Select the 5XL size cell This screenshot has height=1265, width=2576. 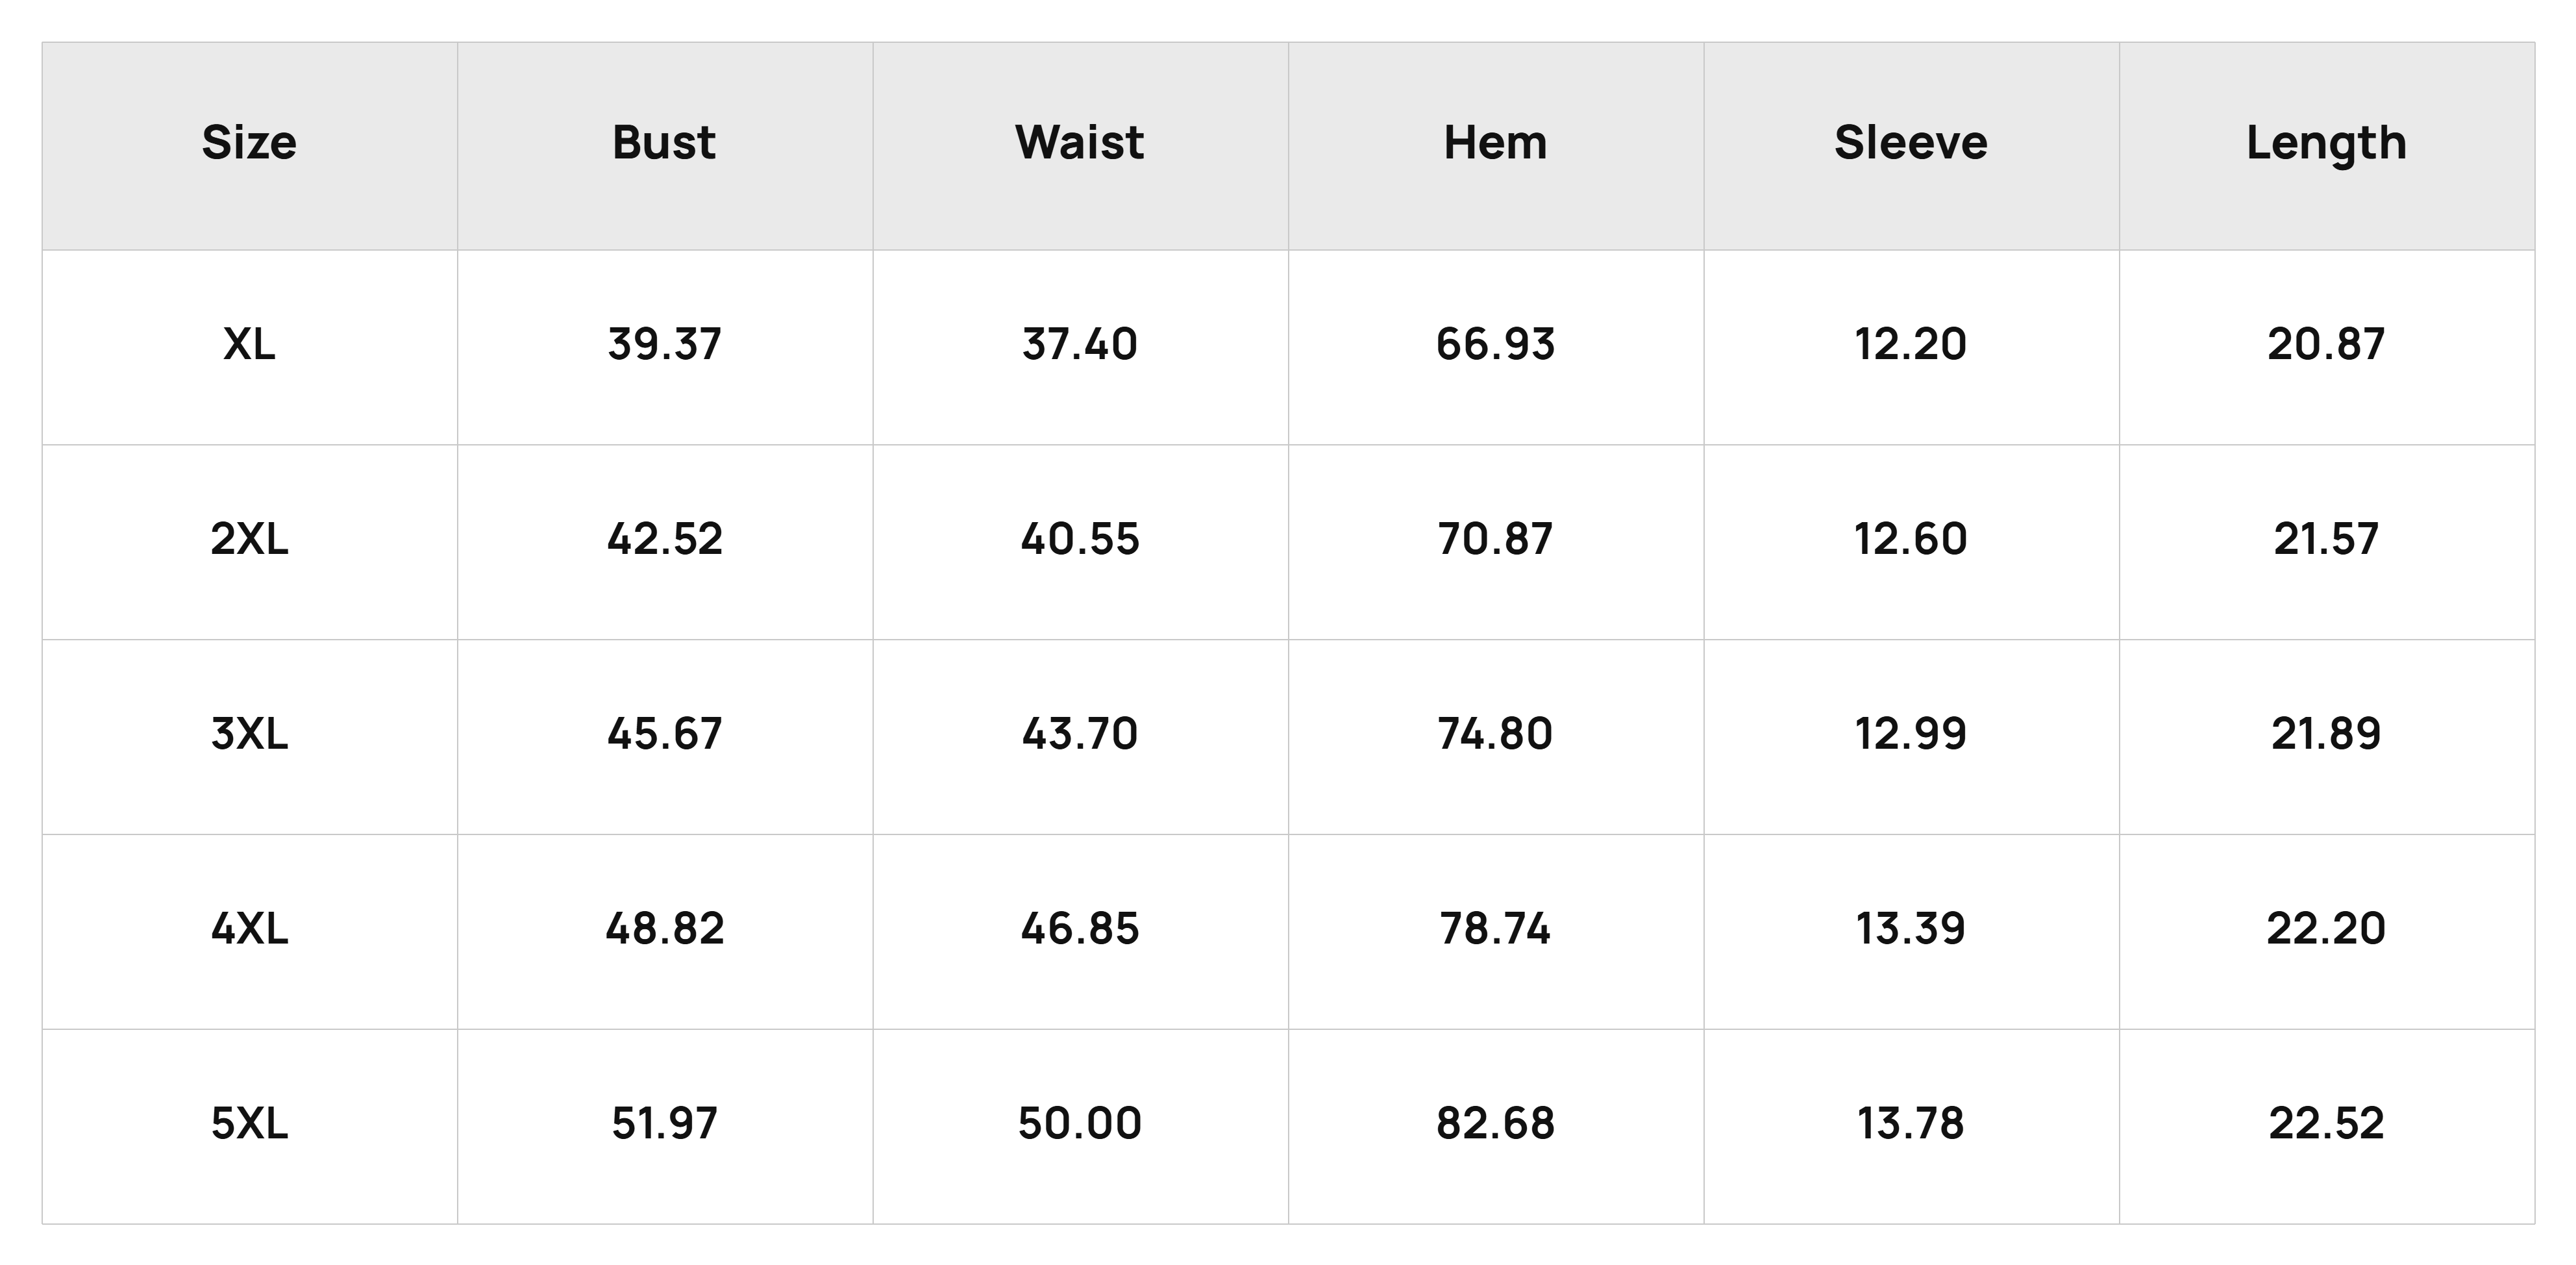(249, 1125)
